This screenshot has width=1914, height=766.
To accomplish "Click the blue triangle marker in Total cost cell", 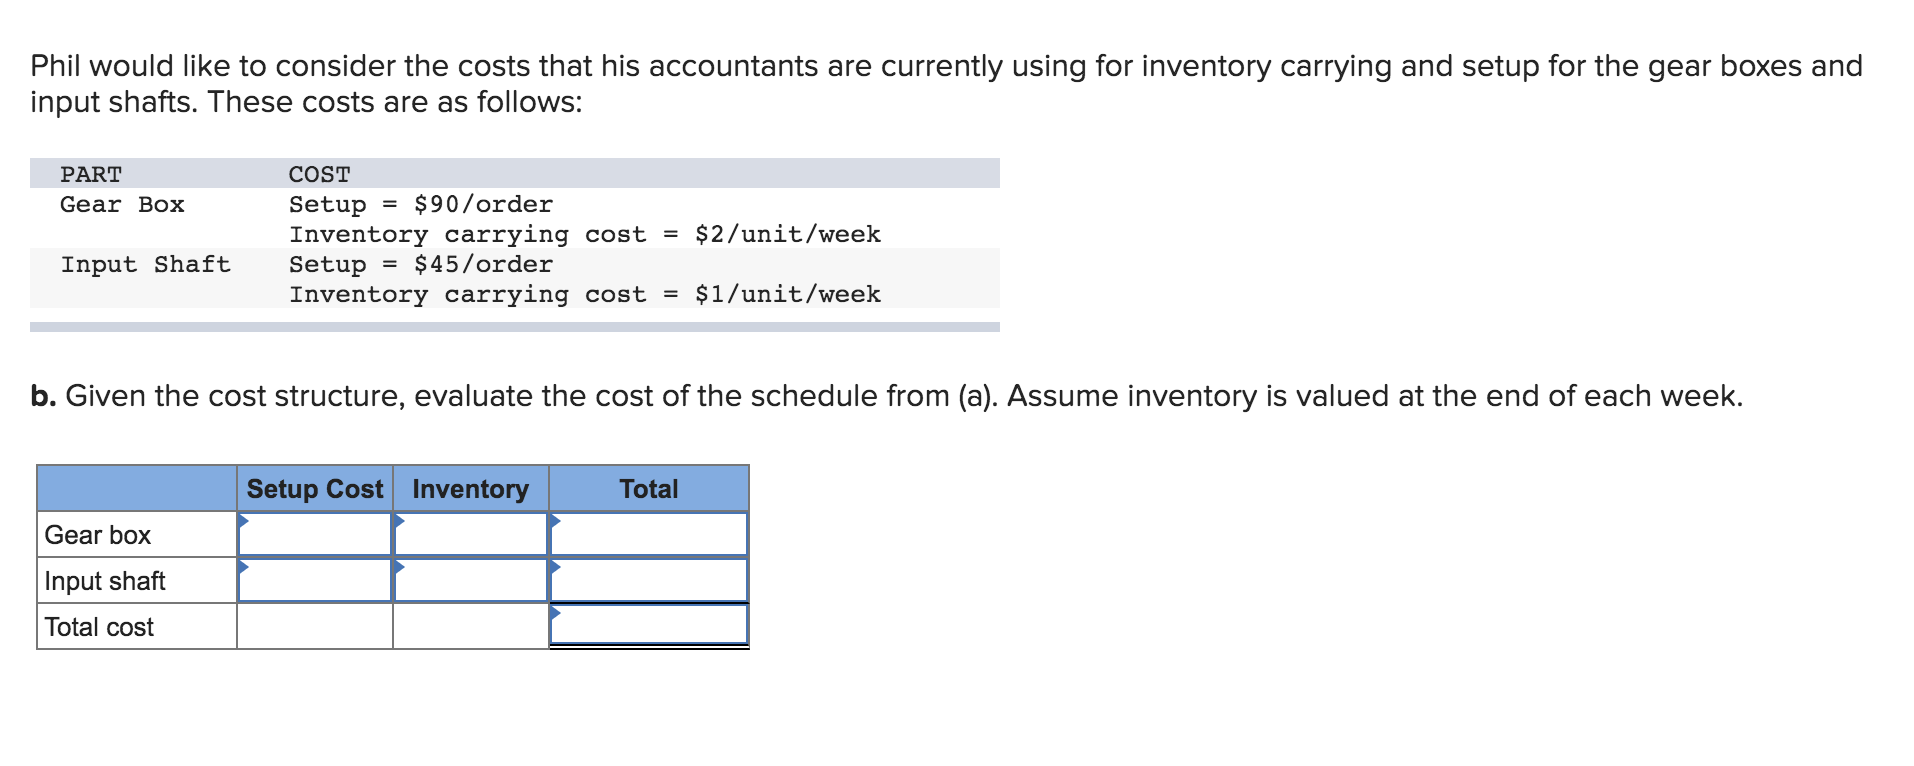I will (x=555, y=612).
